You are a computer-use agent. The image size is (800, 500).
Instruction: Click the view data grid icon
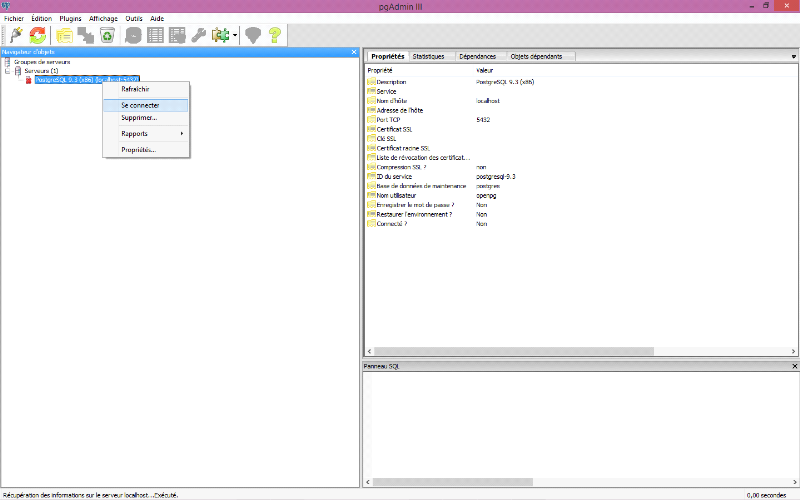(156, 35)
